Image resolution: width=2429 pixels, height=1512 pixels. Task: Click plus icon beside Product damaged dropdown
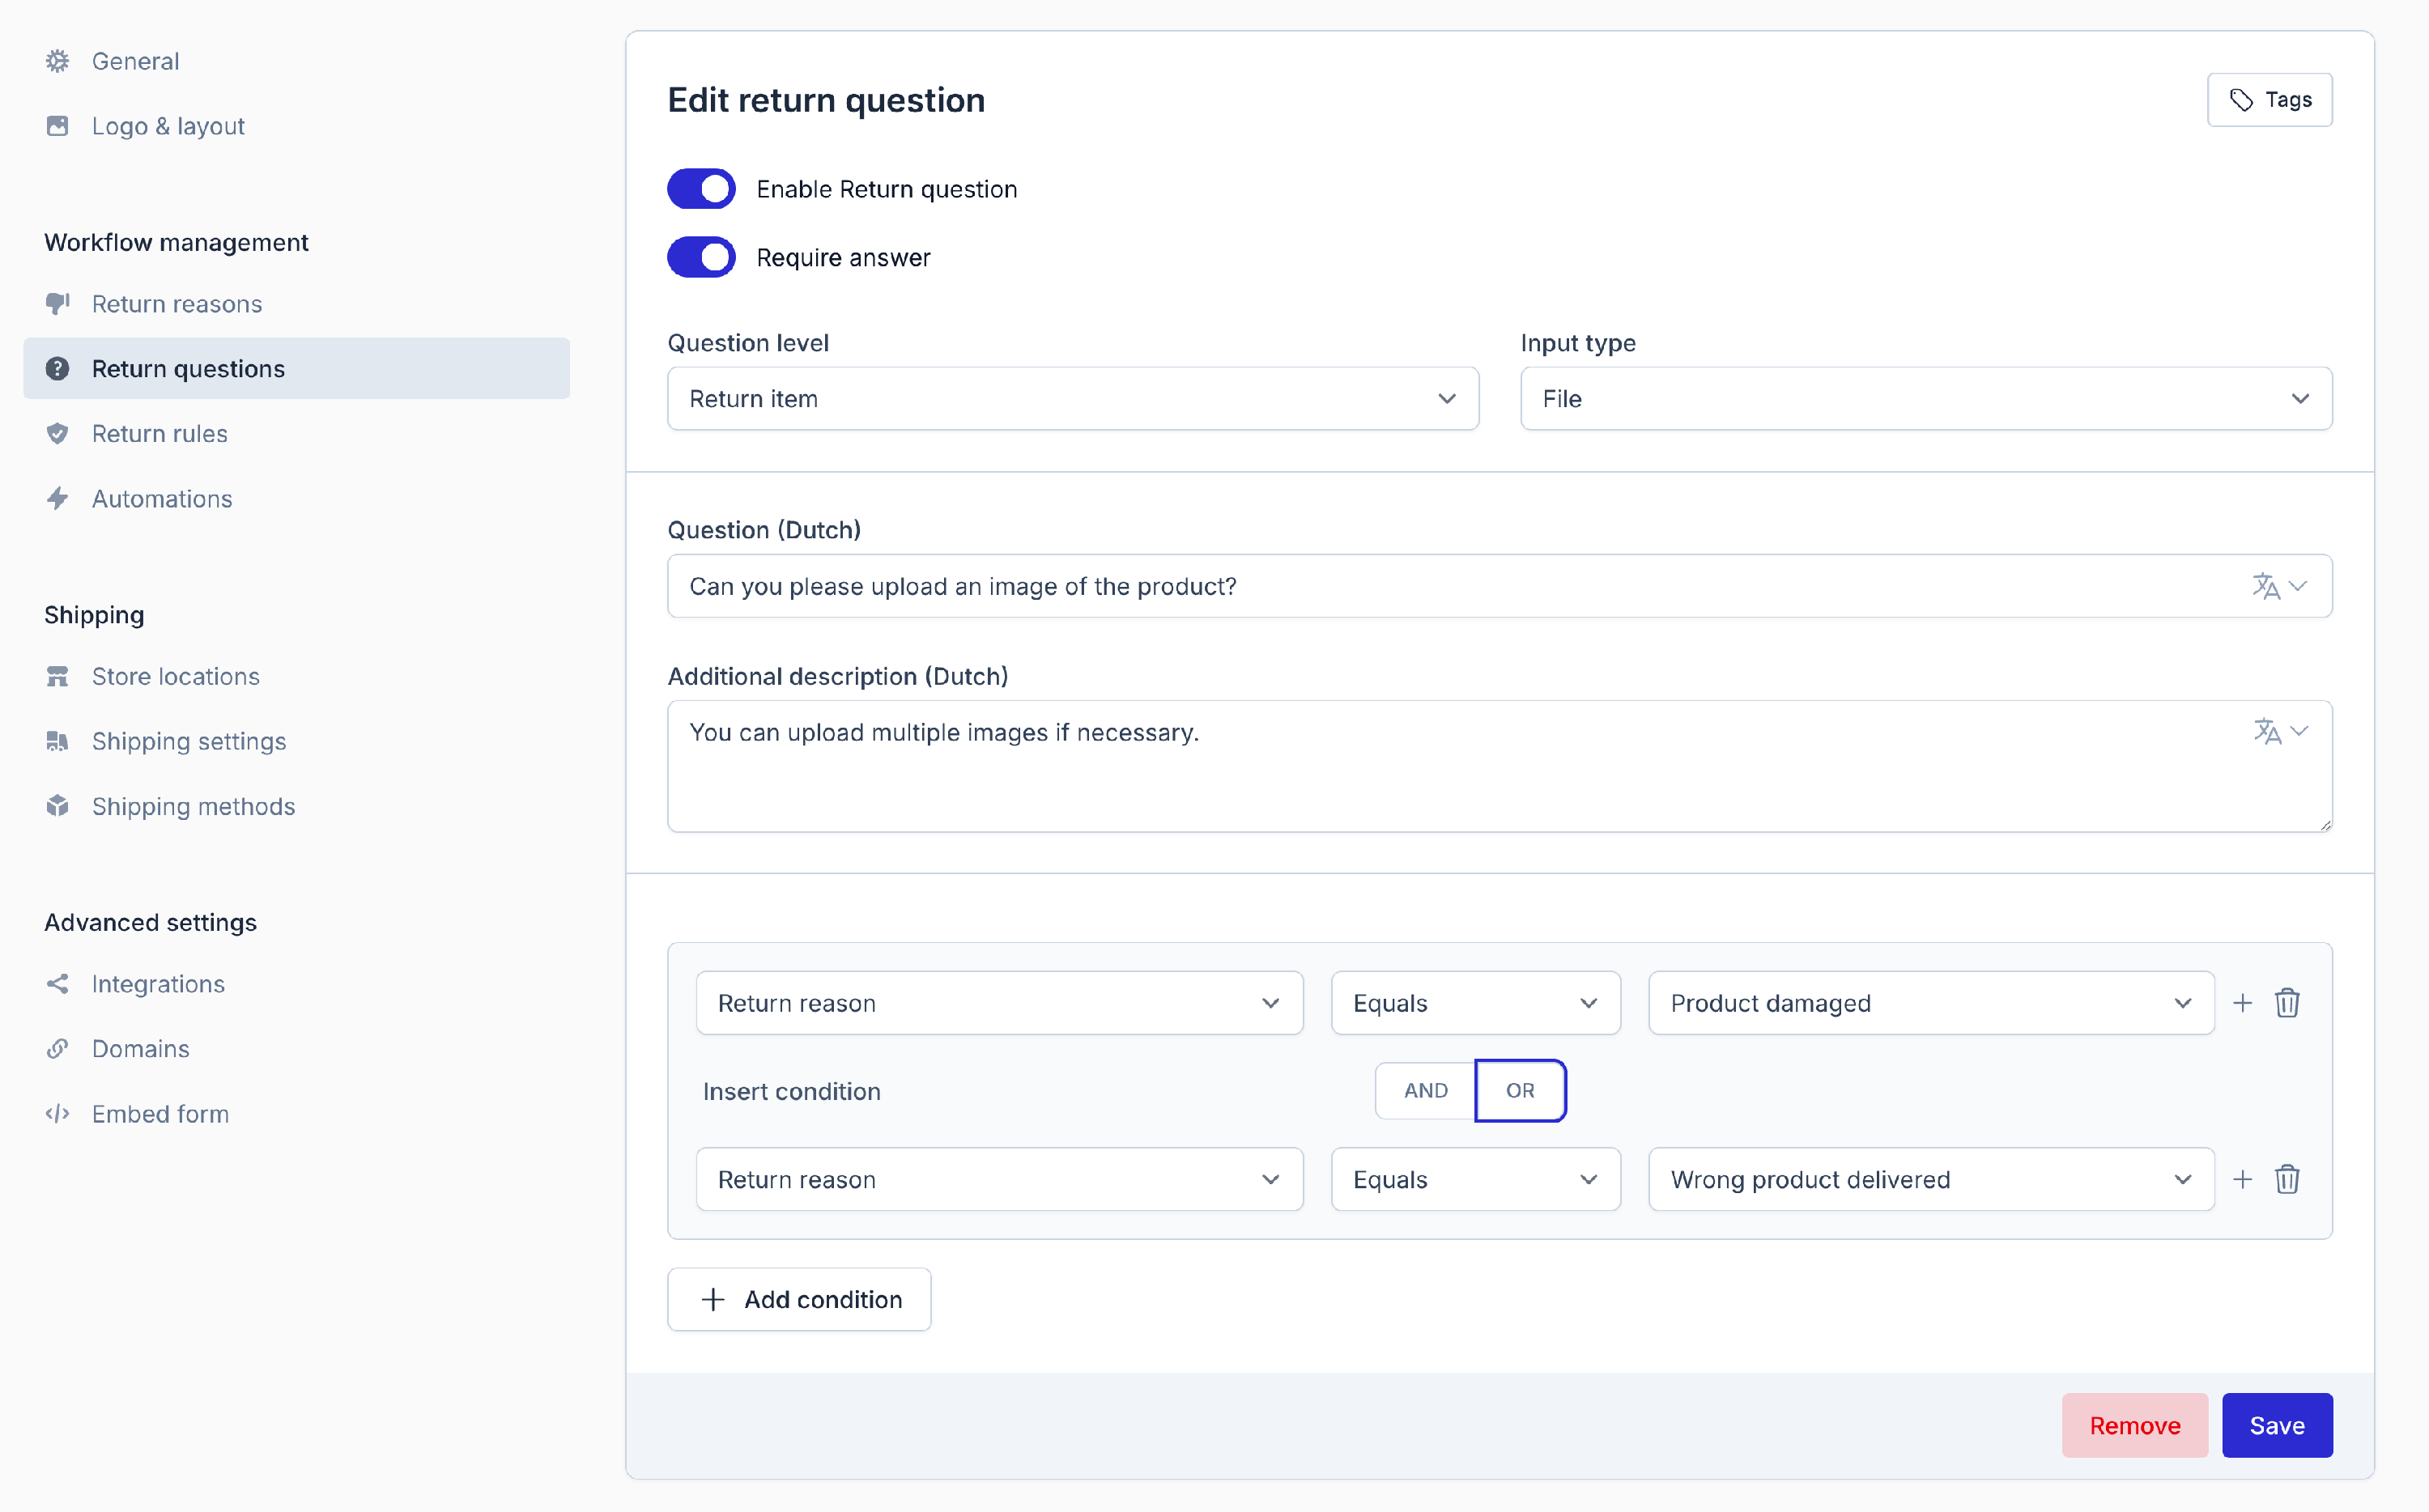[x=2242, y=1003]
